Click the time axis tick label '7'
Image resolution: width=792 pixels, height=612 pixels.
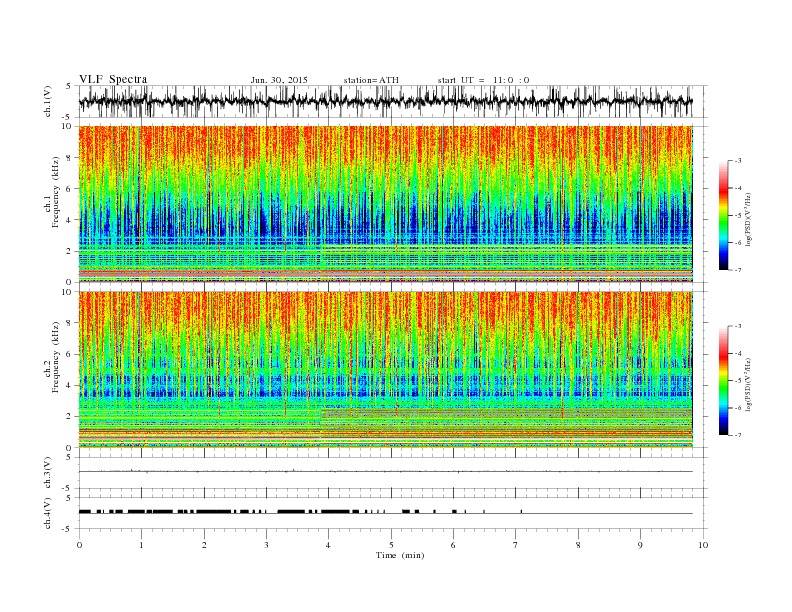pyautogui.click(x=516, y=545)
